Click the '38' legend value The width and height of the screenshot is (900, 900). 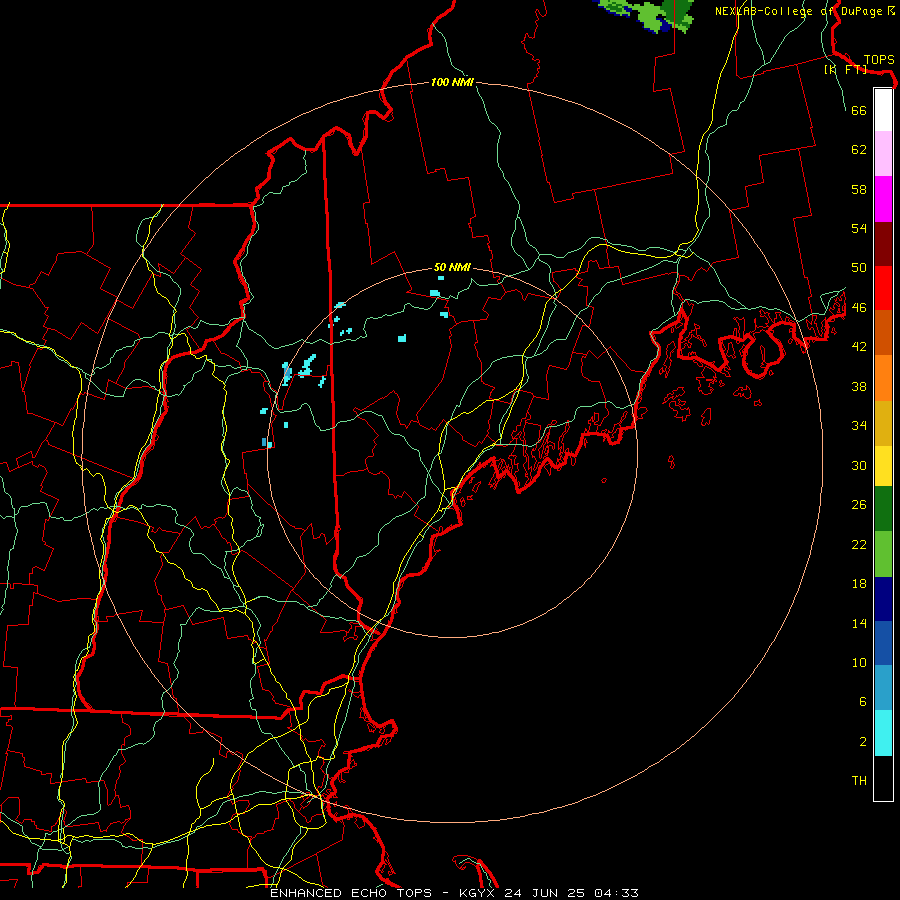click(859, 386)
